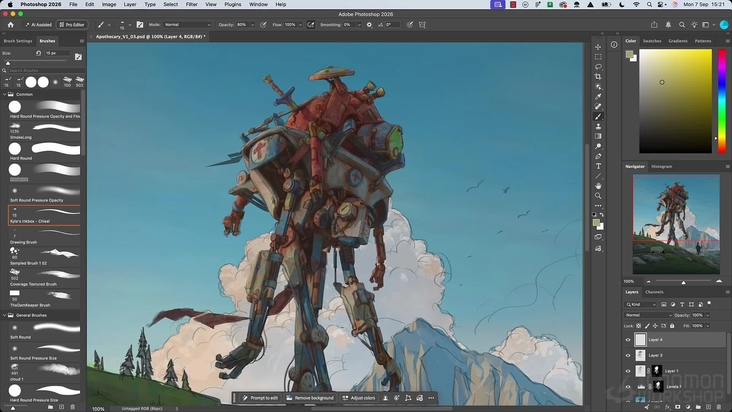The height and width of the screenshot is (412, 732).
Task: Select the Clone Stamp tool
Action: [x=598, y=126]
